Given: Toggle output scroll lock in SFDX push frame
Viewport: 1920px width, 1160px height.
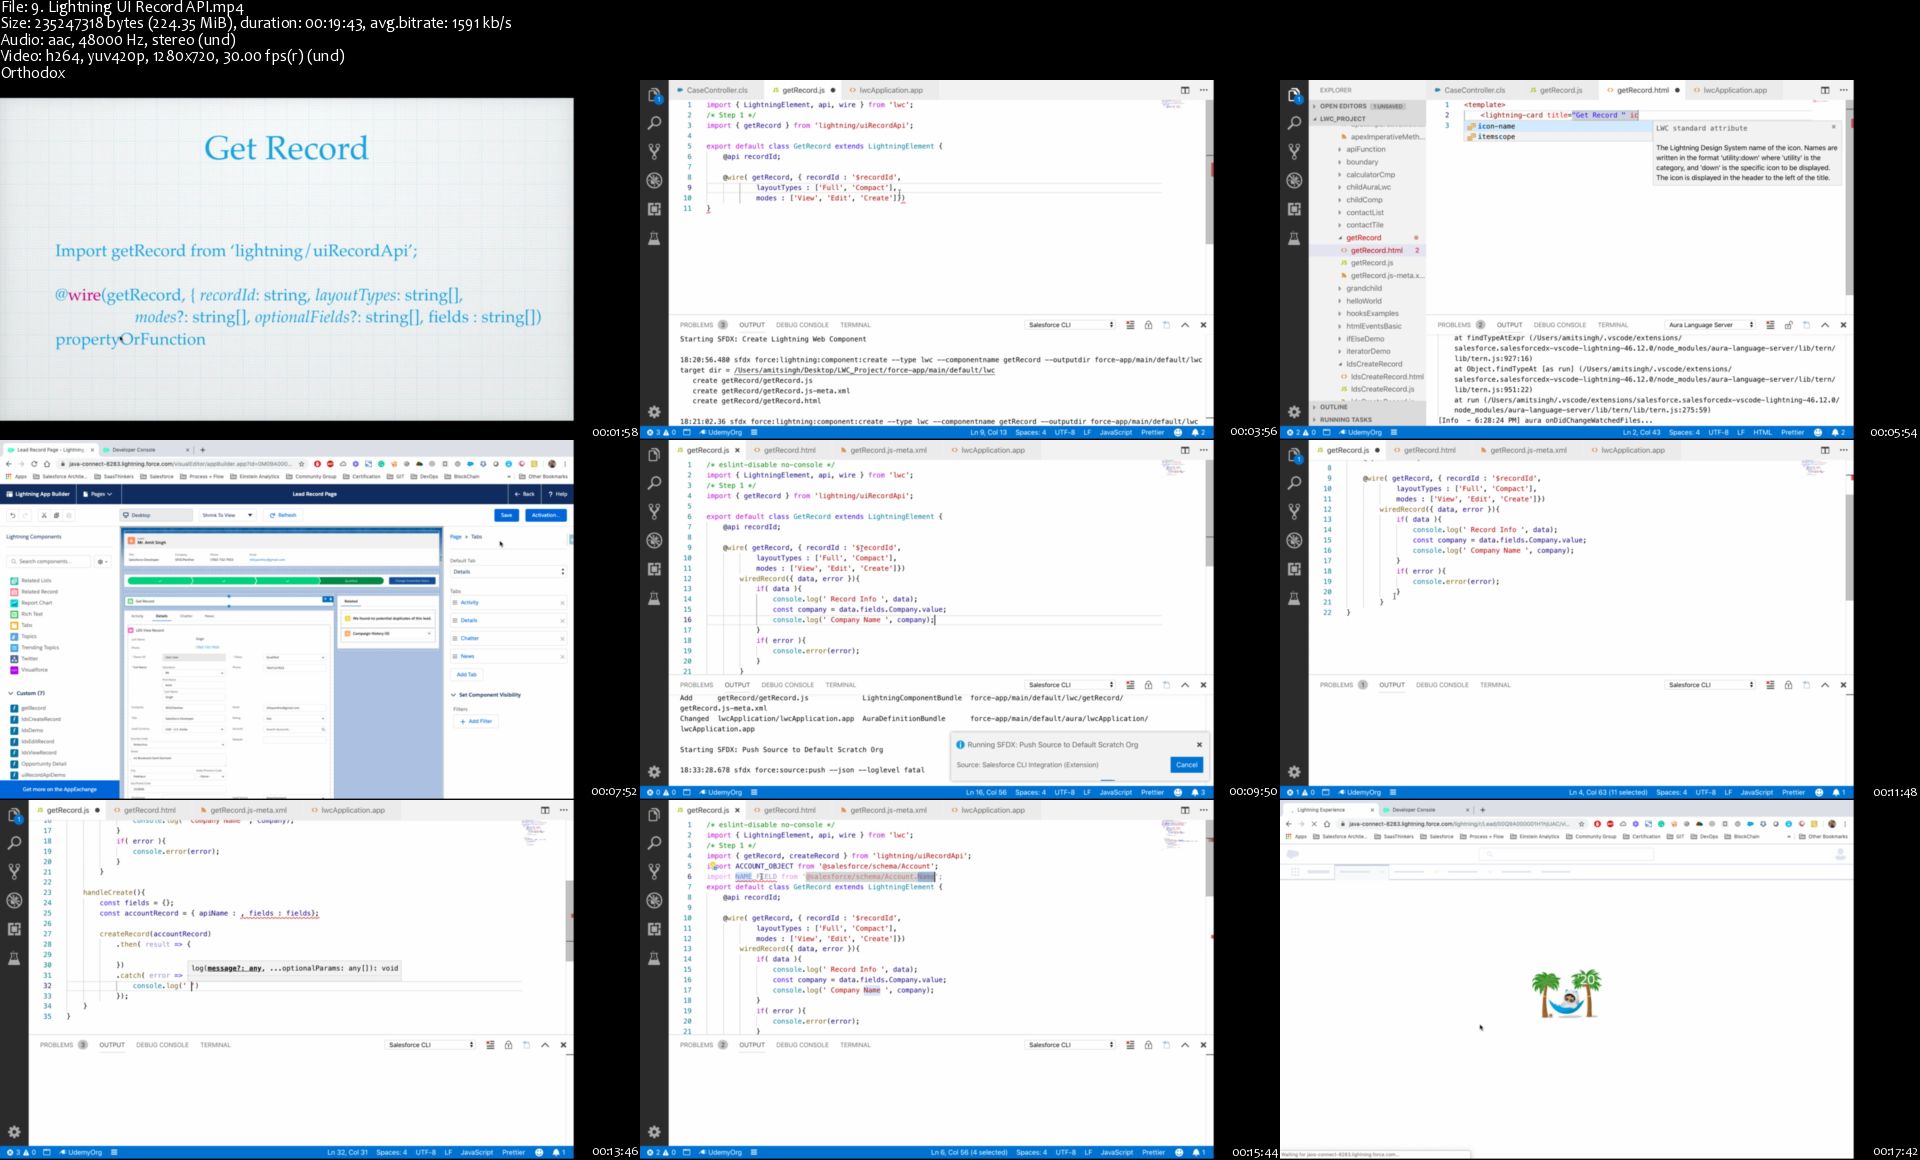Looking at the screenshot, I should pos(1148,685).
